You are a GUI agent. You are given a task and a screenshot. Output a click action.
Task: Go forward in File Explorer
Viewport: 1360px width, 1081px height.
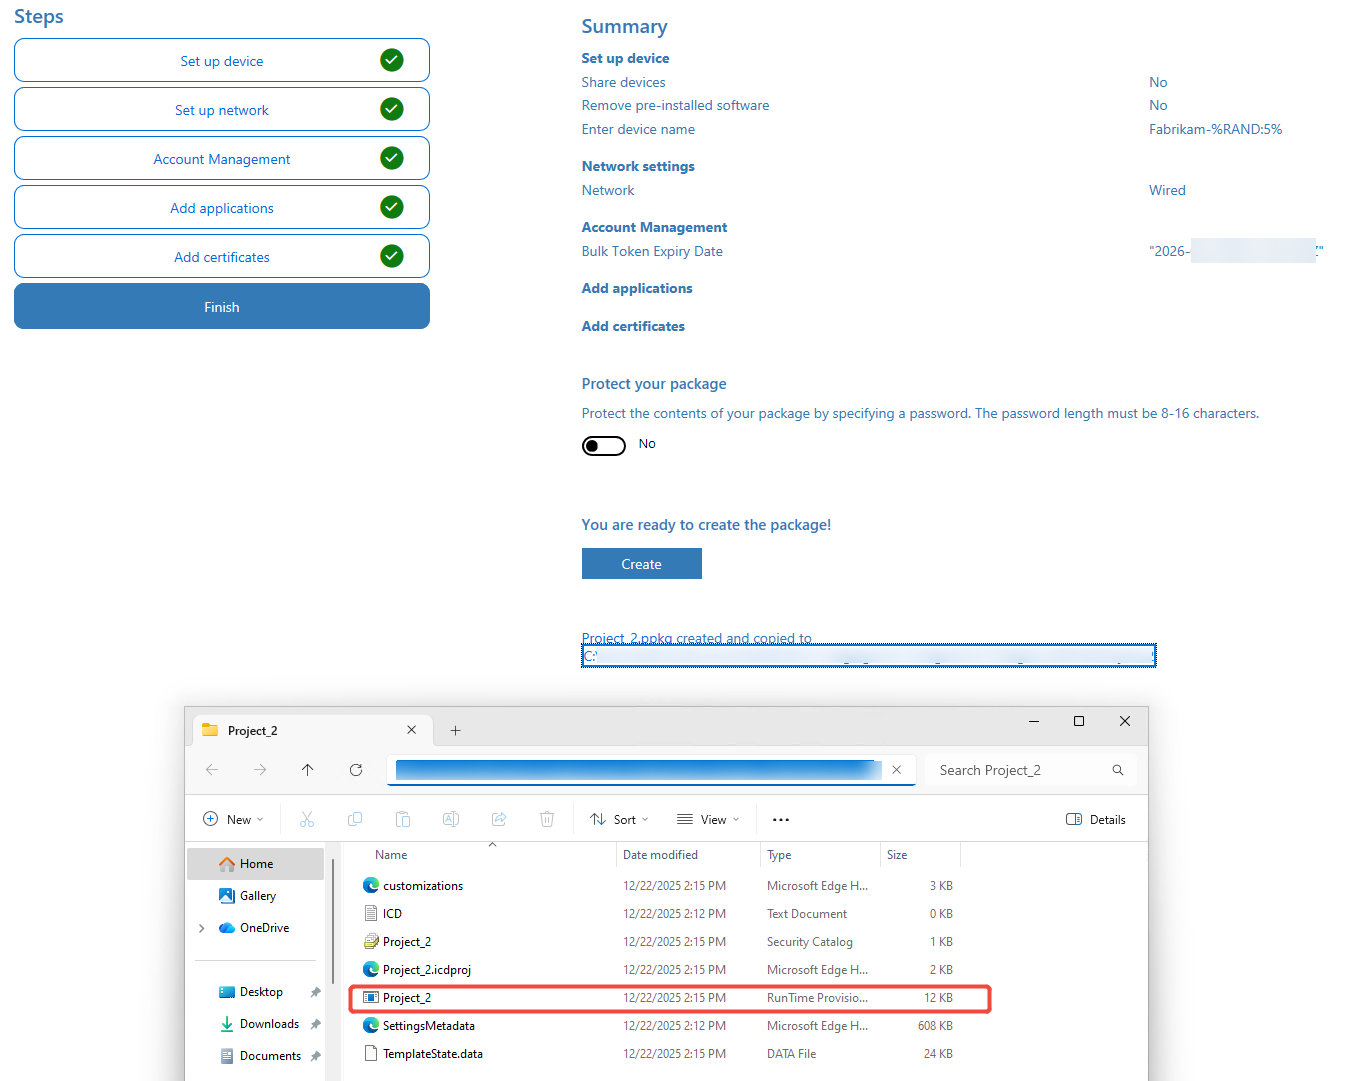click(x=260, y=769)
